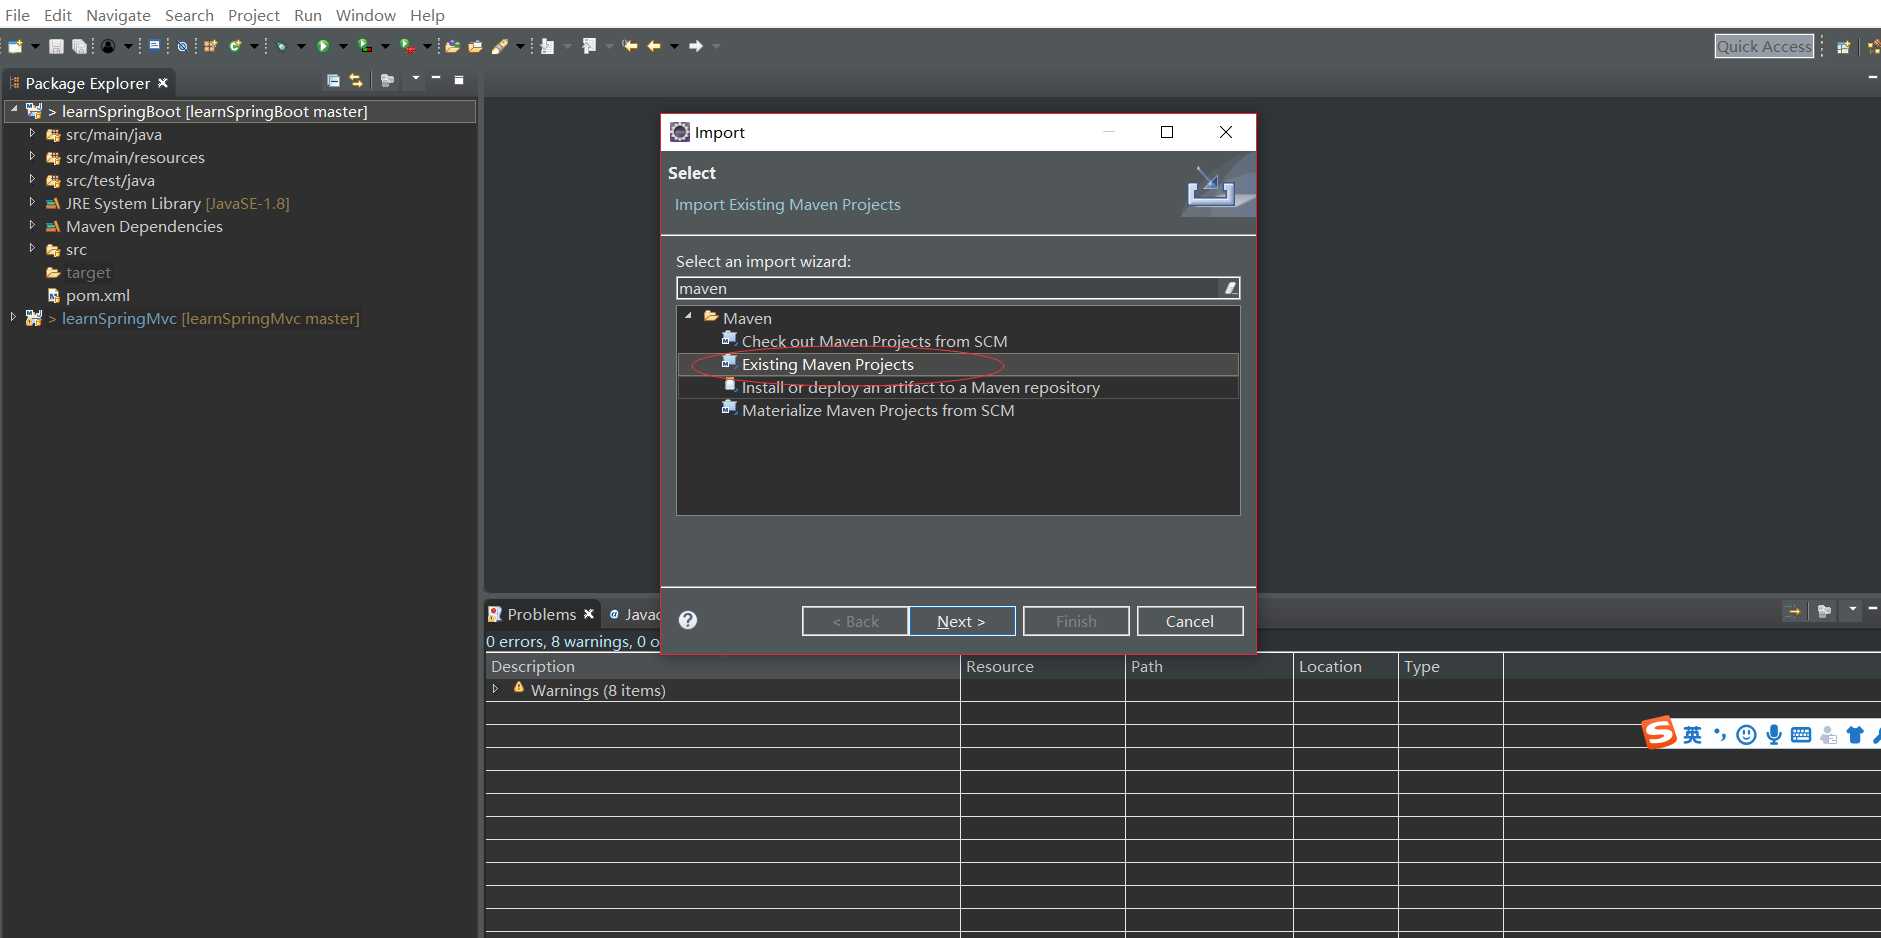Click the Cancel button
1881x938 pixels.
point(1190,621)
